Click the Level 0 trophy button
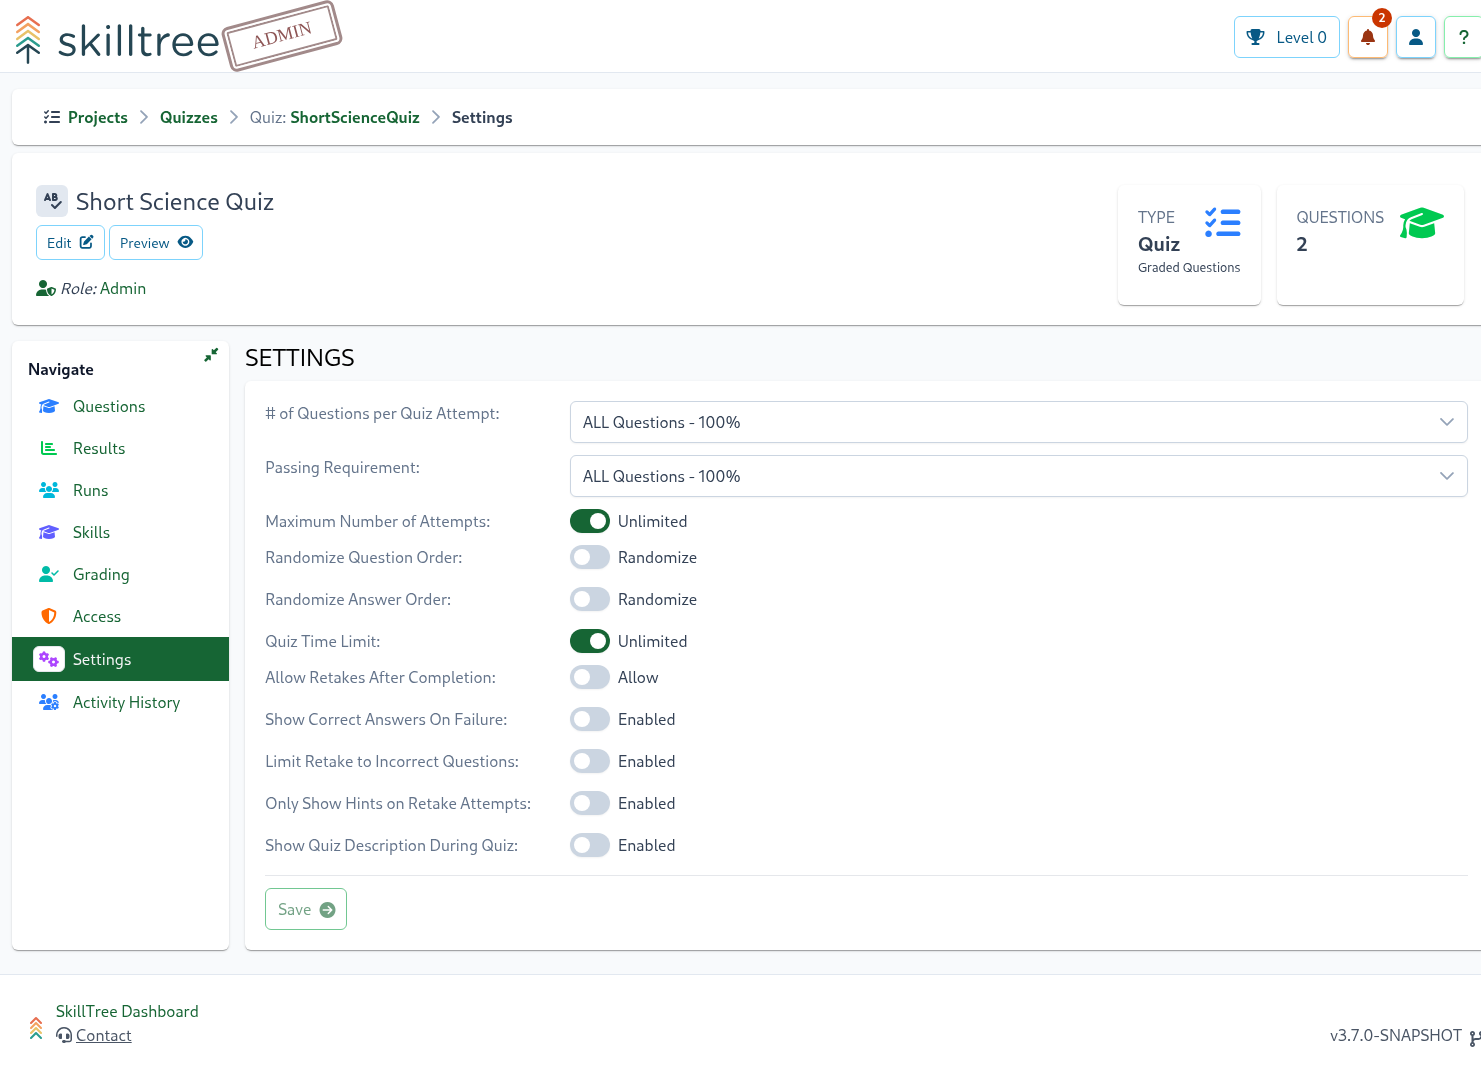 tap(1287, 37)
